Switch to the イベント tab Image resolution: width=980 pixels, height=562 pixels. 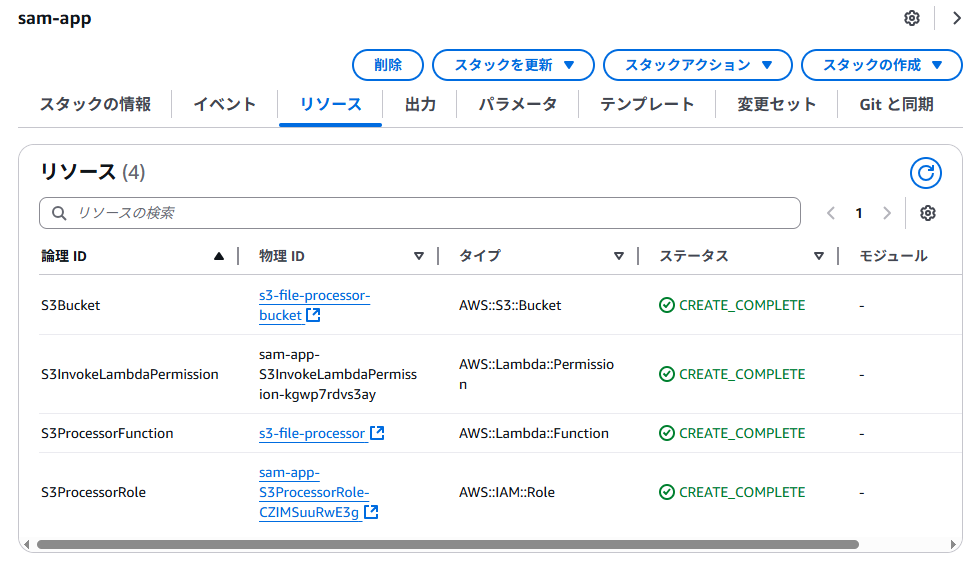click(224, 104)
